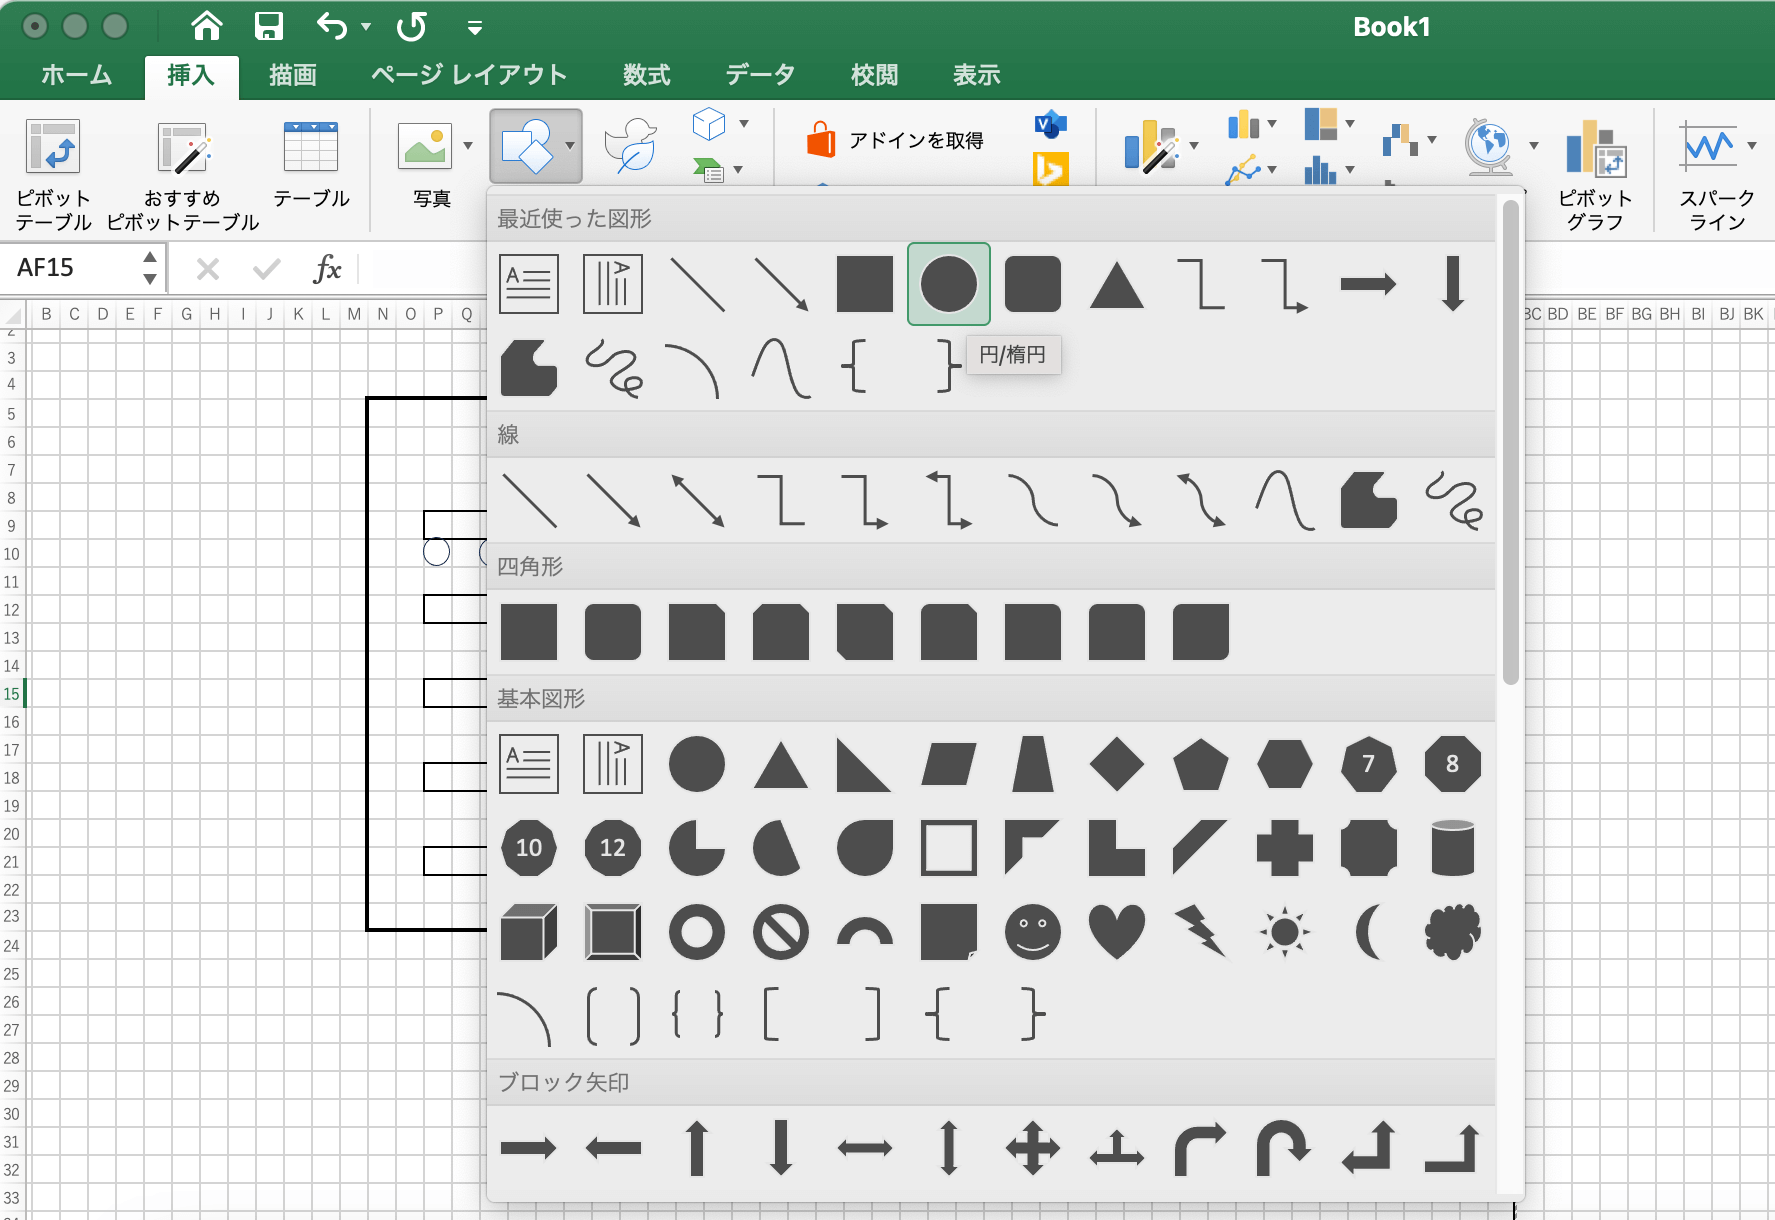Screen dimensions: 1775x1220
Task: Open the 3D Models dropdown arrow
Action: click(744, 124)
